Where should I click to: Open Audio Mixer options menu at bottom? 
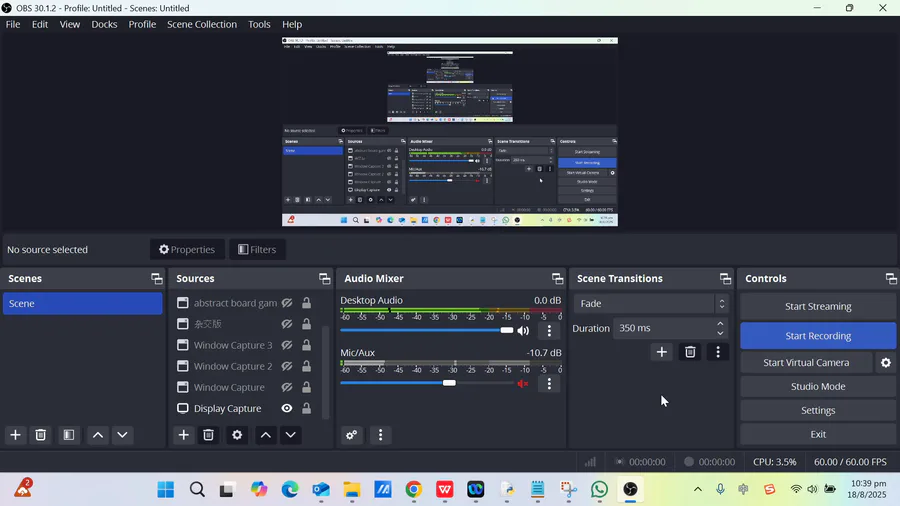click(x=380, y=435)
